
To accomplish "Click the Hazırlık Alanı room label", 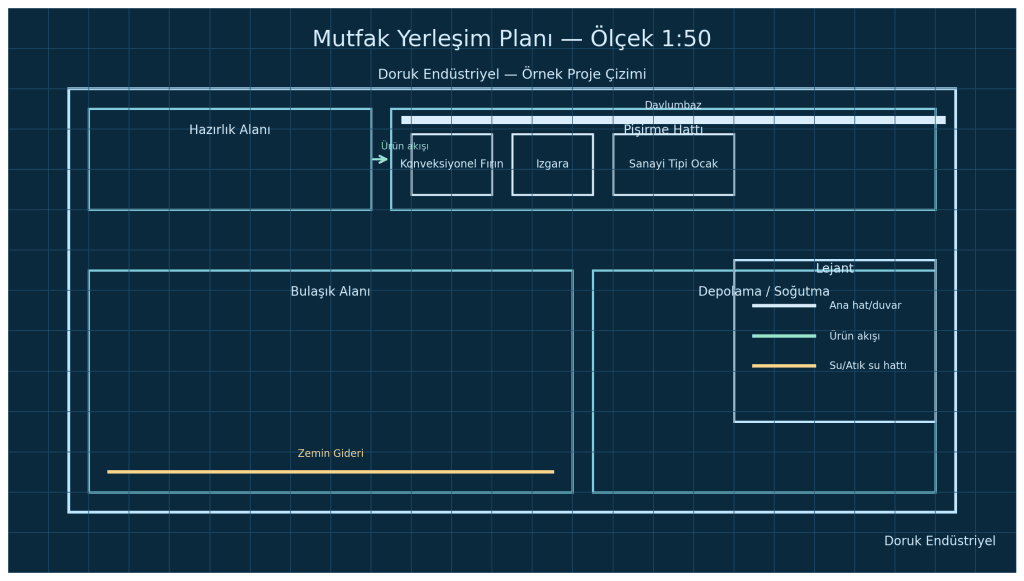I will pyautogui.click(x=230, y=130).
